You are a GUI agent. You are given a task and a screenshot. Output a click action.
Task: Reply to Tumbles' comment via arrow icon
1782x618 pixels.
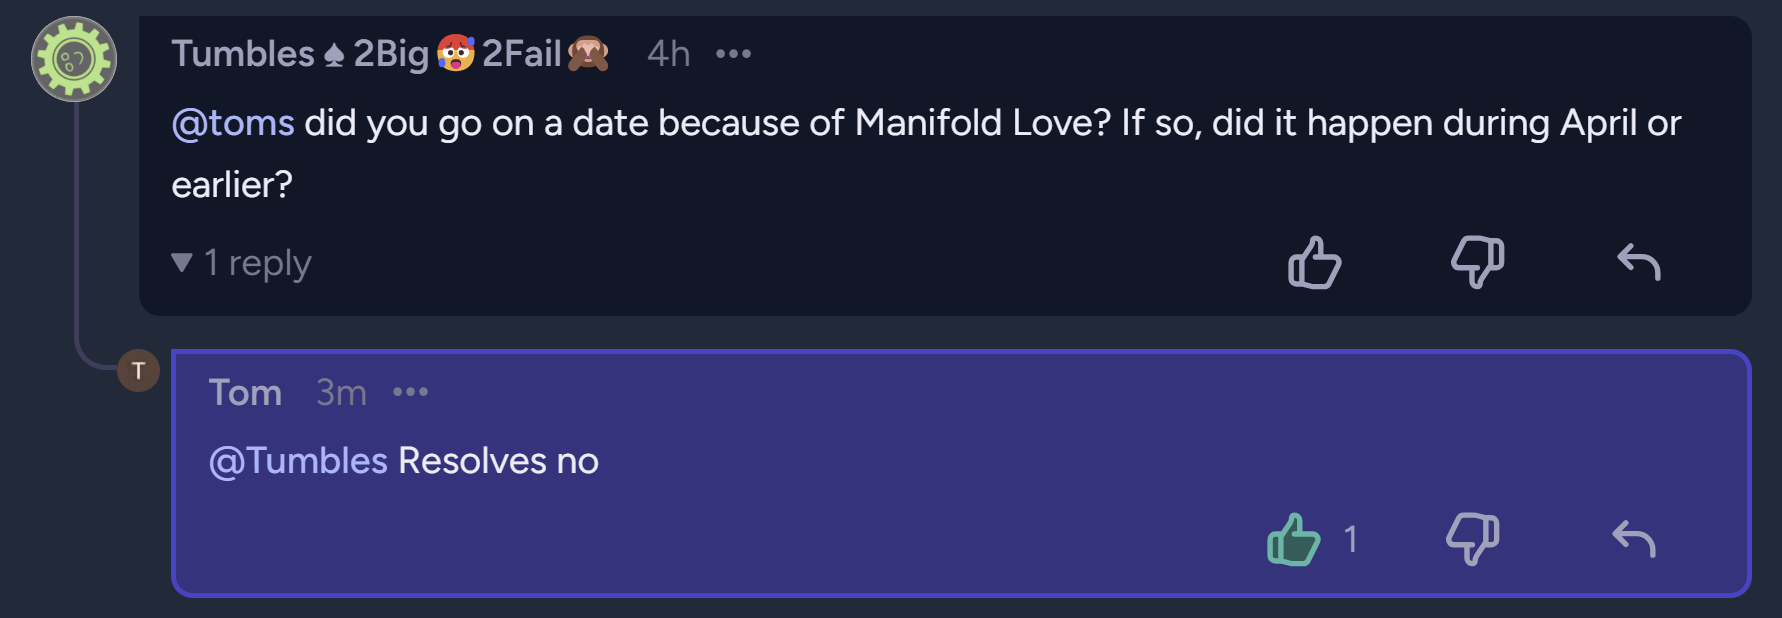point(1638,263)
